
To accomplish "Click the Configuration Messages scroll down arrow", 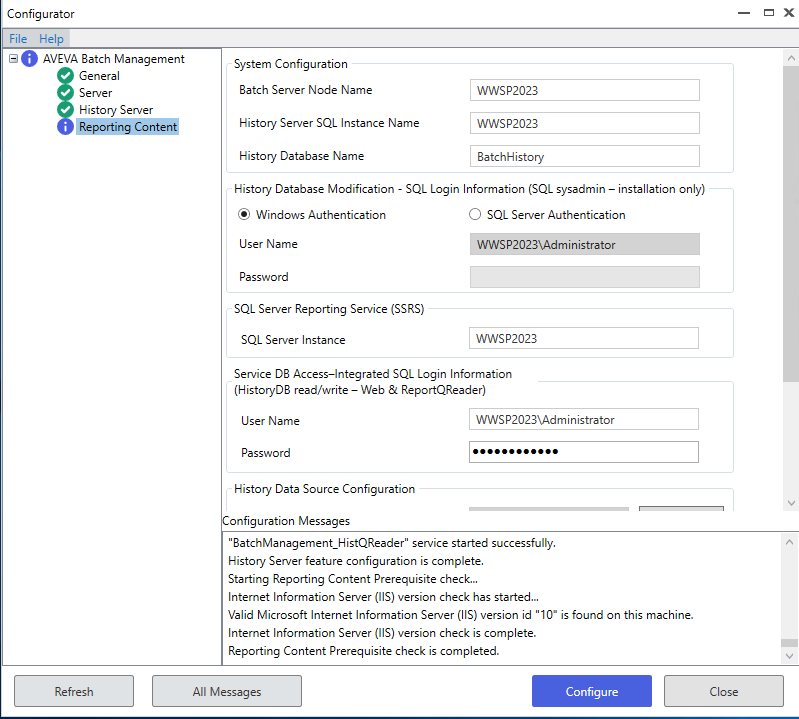I will [x=789, y=656].
